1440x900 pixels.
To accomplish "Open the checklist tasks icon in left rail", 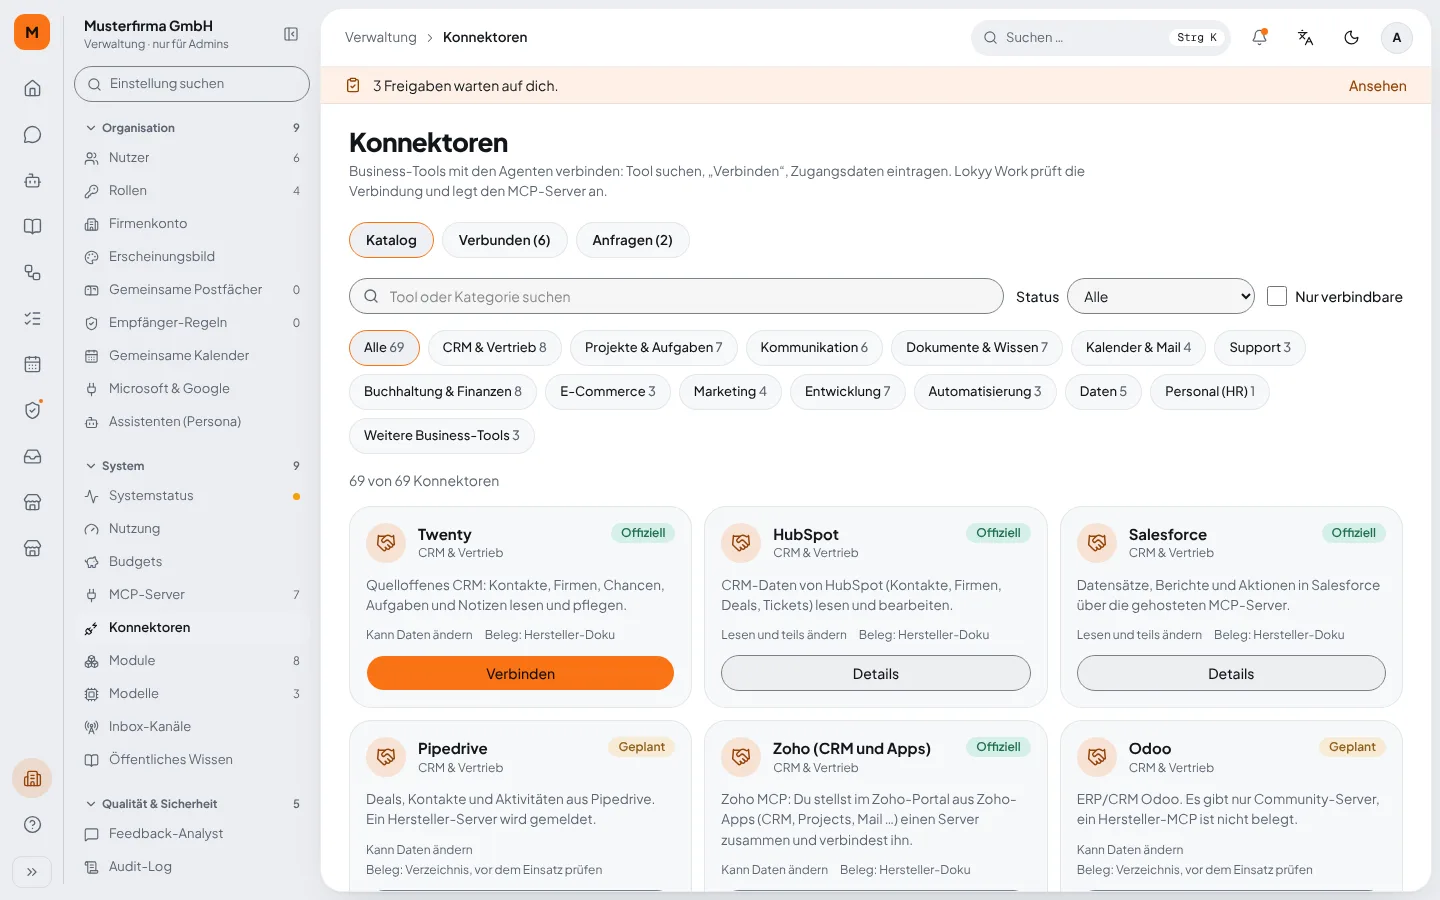I will (x=32, y=318).
